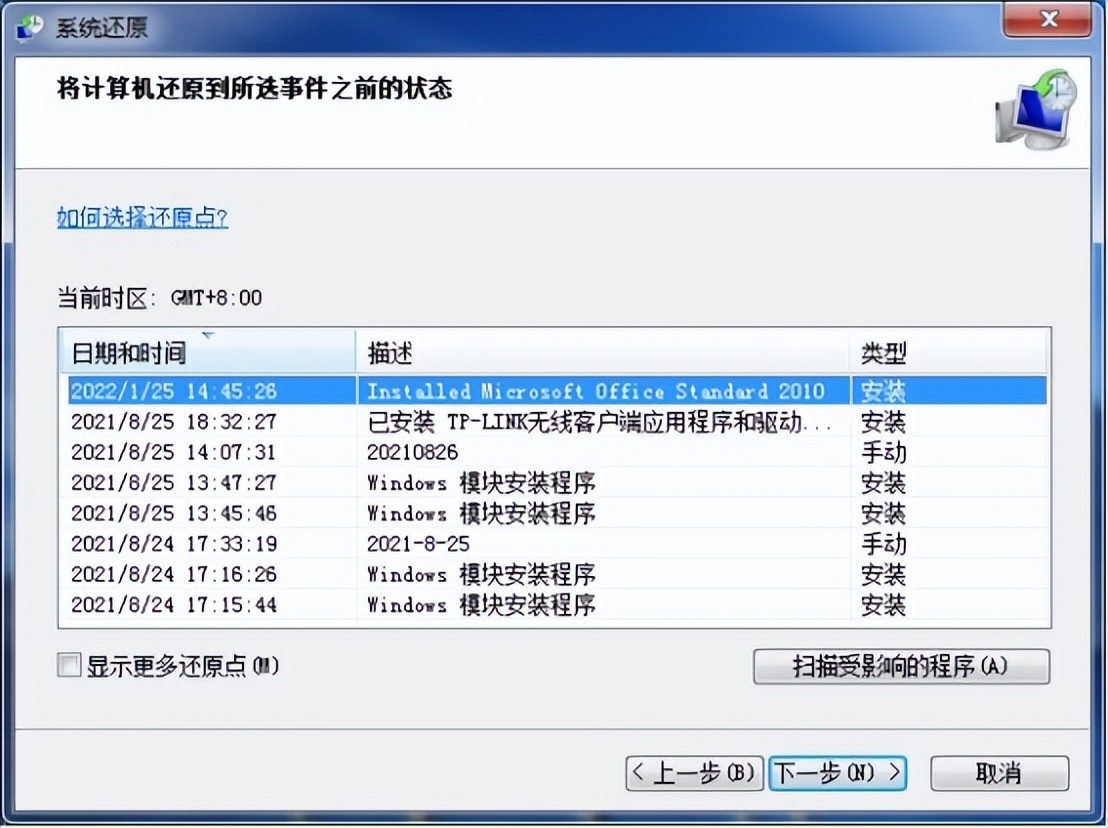Select the manual restore point 20210826
The width and height of the screenshot is (1108, 828).
pyautogui.click(x=400, y=452)
